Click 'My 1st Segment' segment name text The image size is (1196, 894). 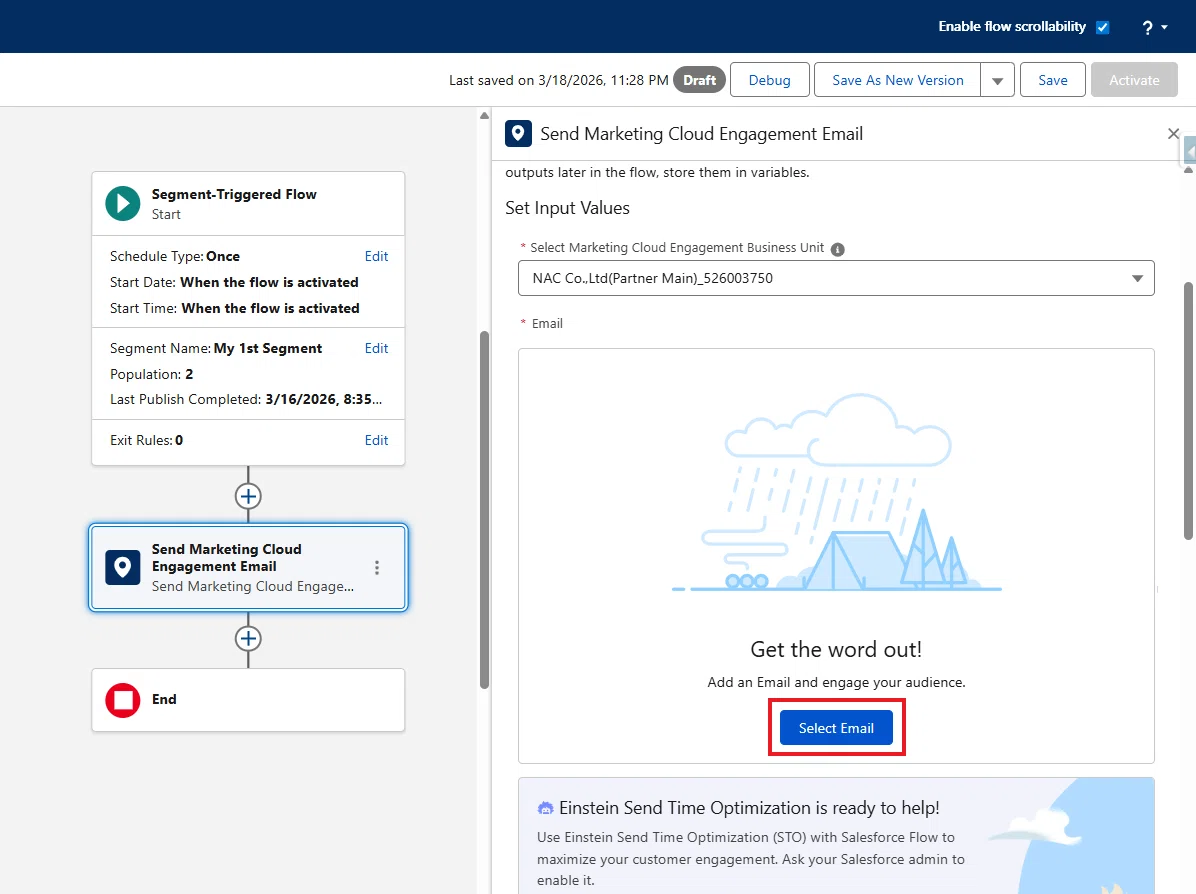tap(268, 348)
